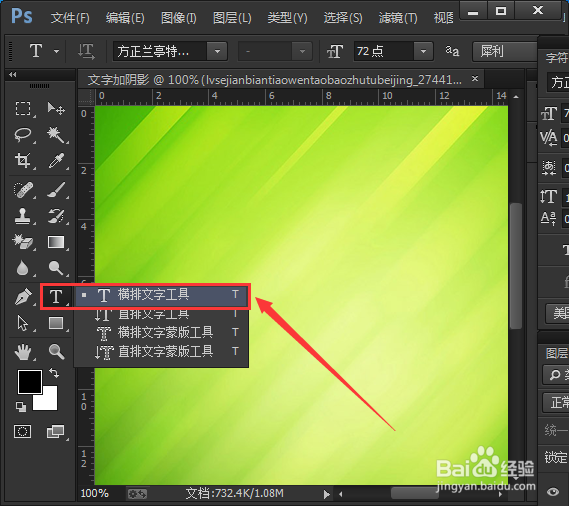Screen dimensions: 569x506
Task: Open the 滤镜(T) menu
Action: coord(398,17)
